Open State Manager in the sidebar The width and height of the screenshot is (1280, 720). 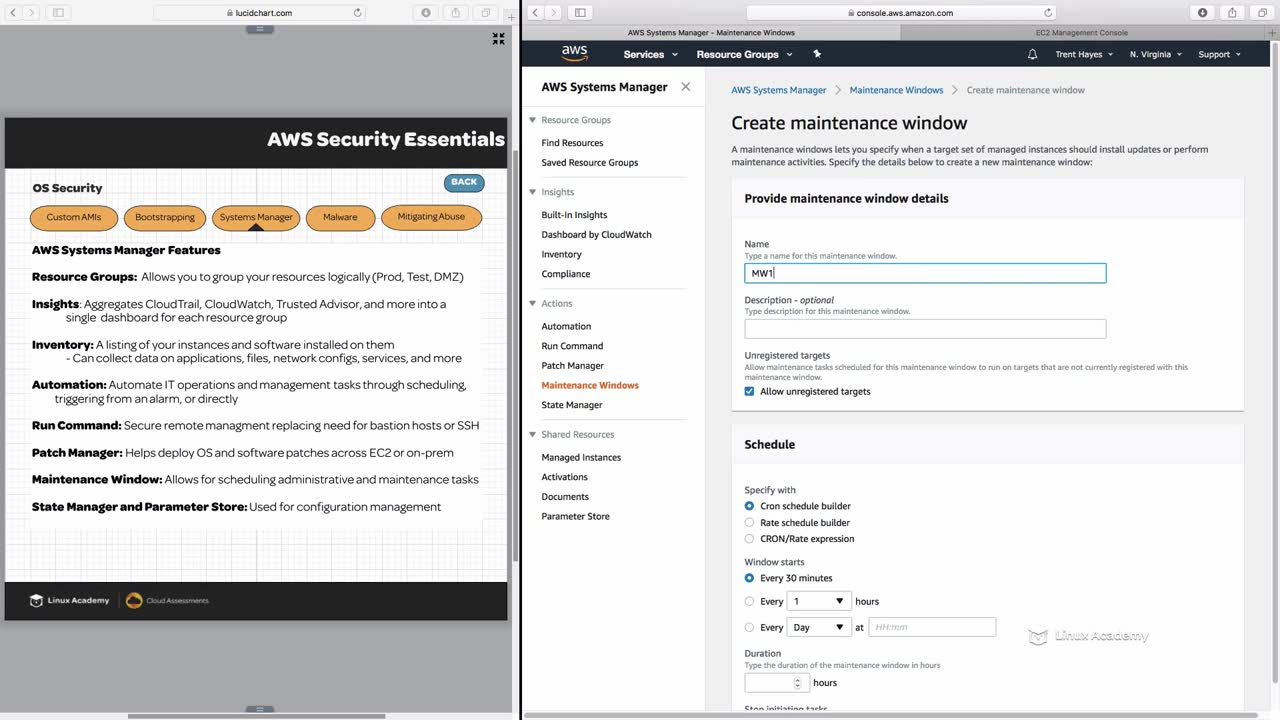click(572, 405)
